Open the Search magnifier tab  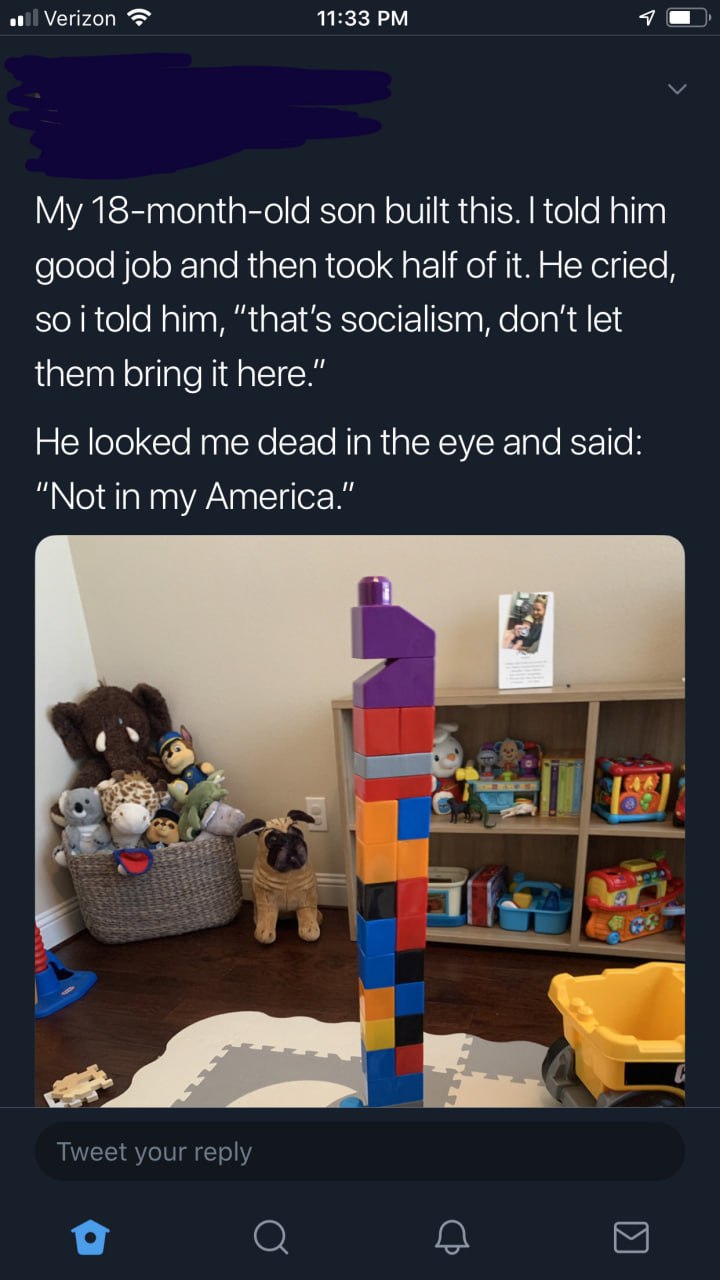point(269,1238)
